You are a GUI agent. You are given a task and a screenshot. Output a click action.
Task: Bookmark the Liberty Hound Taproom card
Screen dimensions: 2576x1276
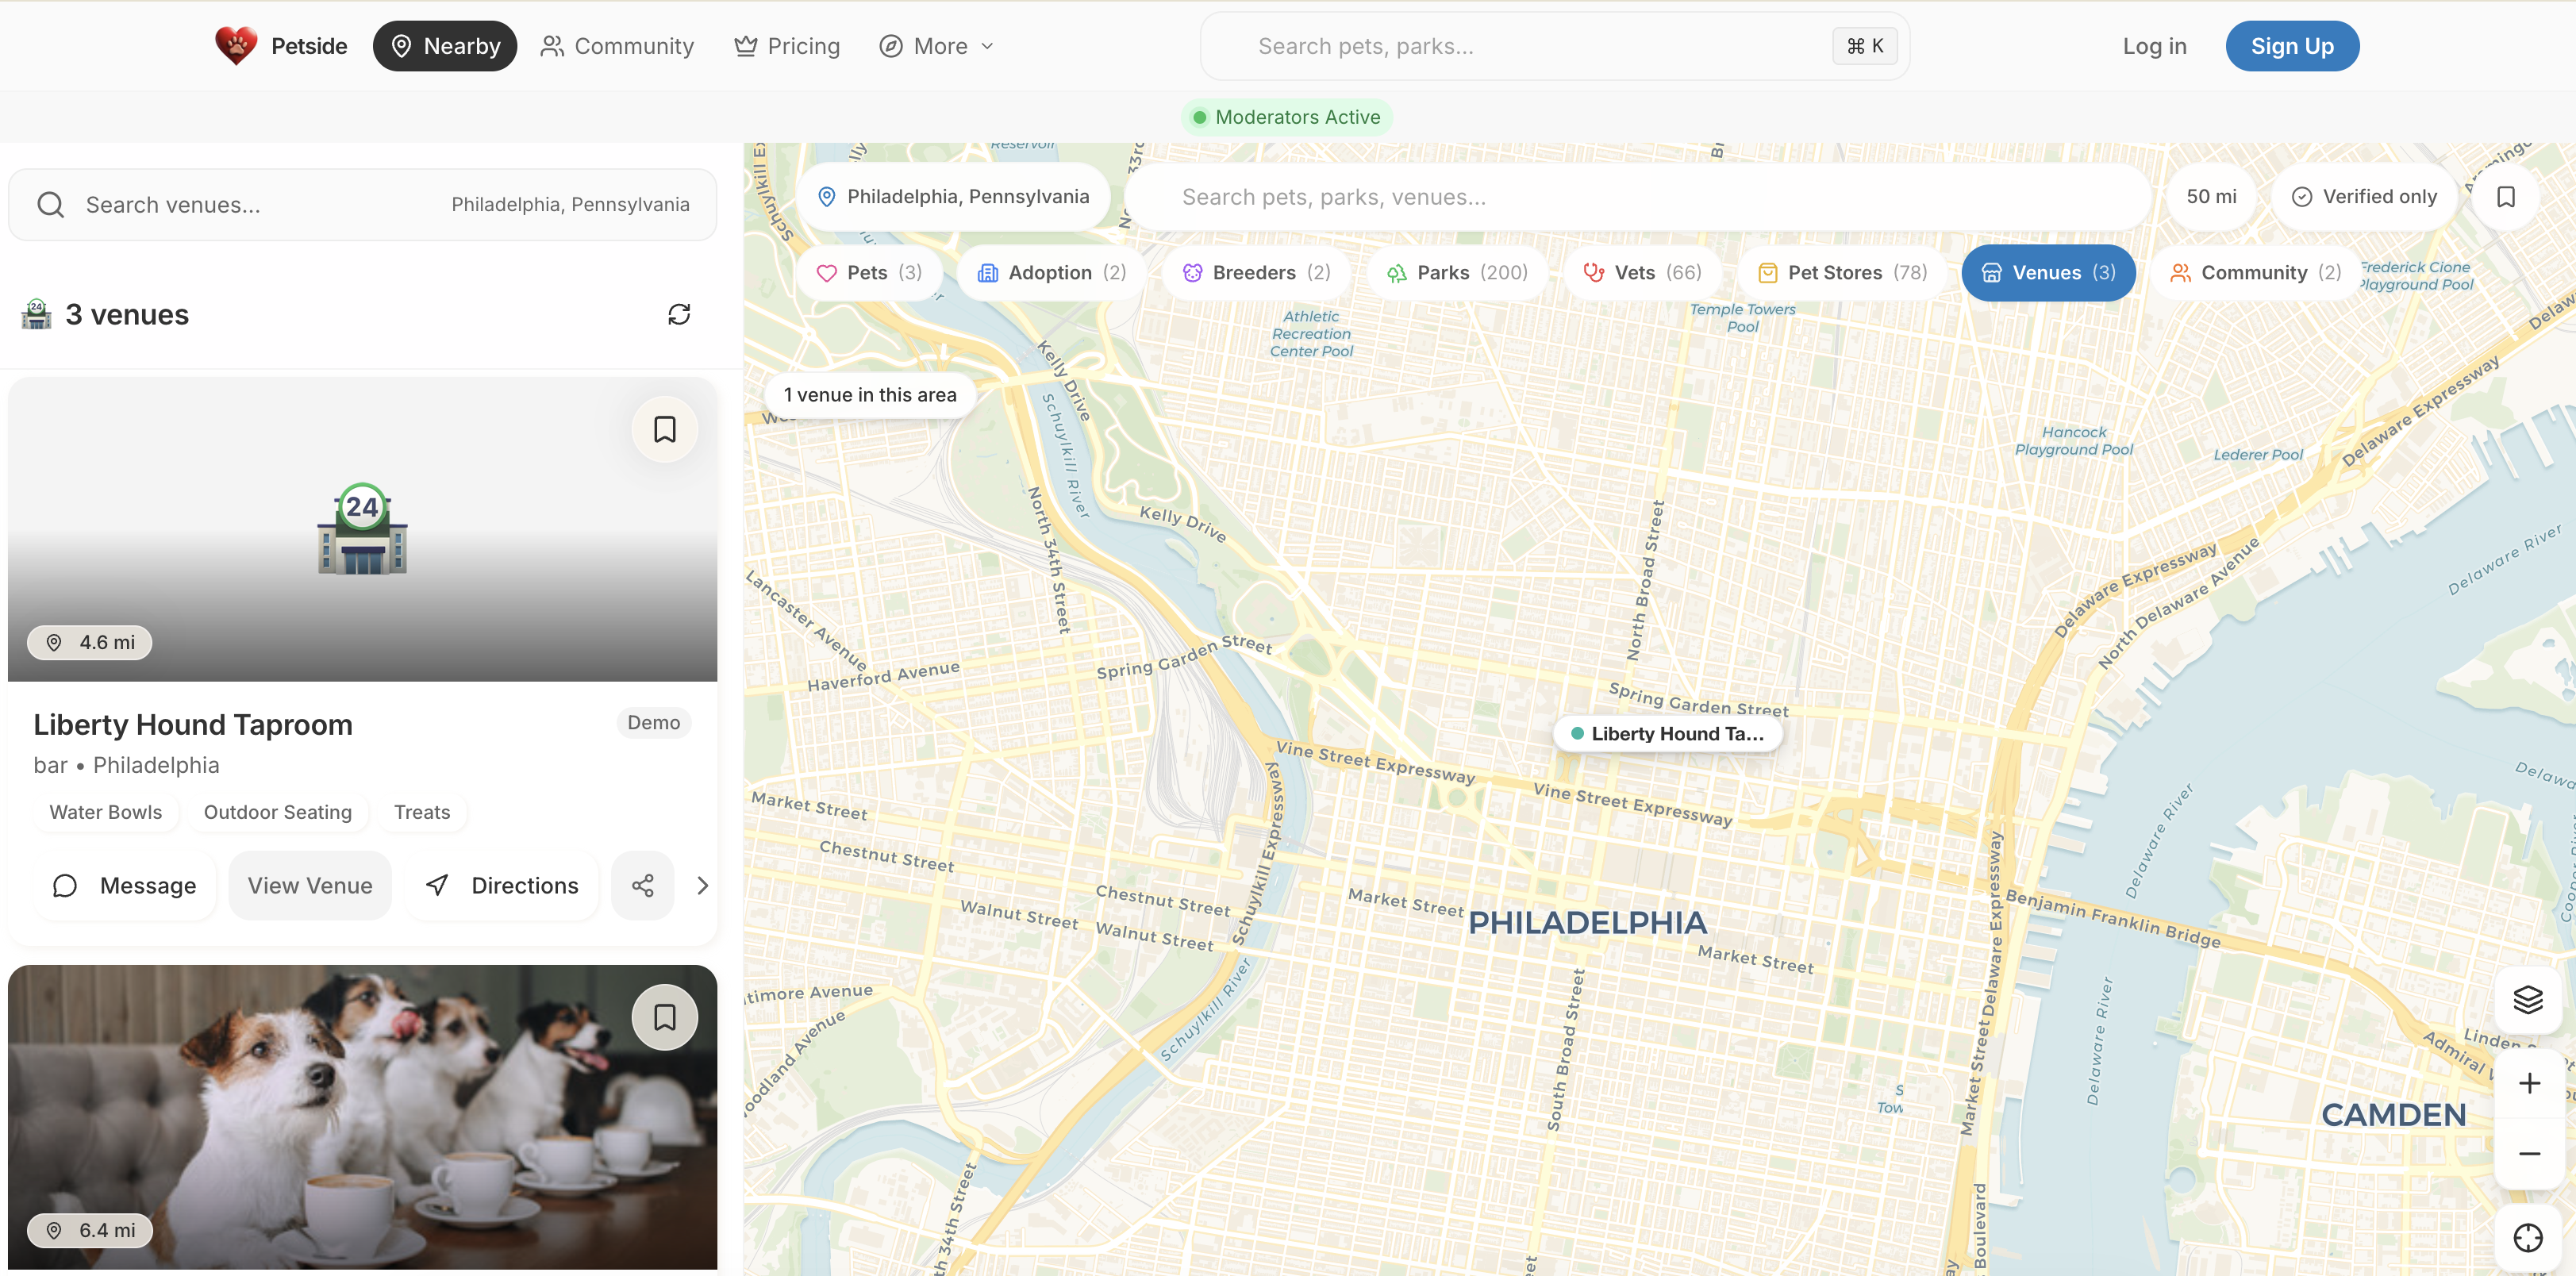coord(664,429)
